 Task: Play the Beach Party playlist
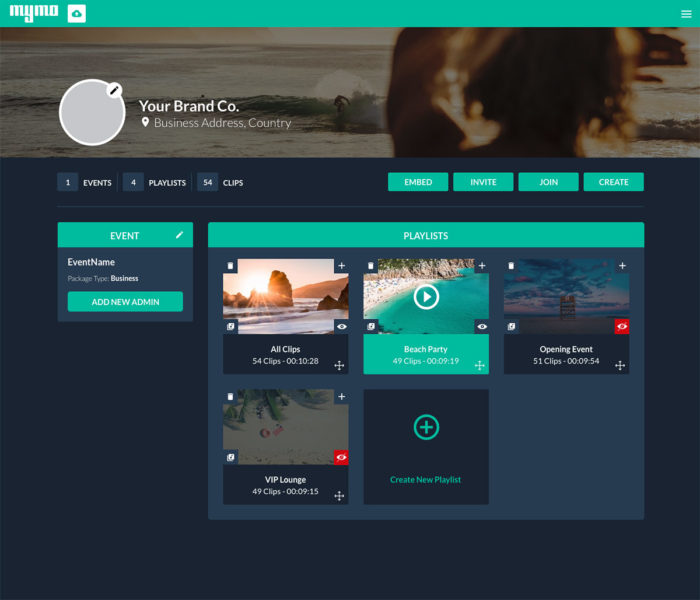pos(426,296)
